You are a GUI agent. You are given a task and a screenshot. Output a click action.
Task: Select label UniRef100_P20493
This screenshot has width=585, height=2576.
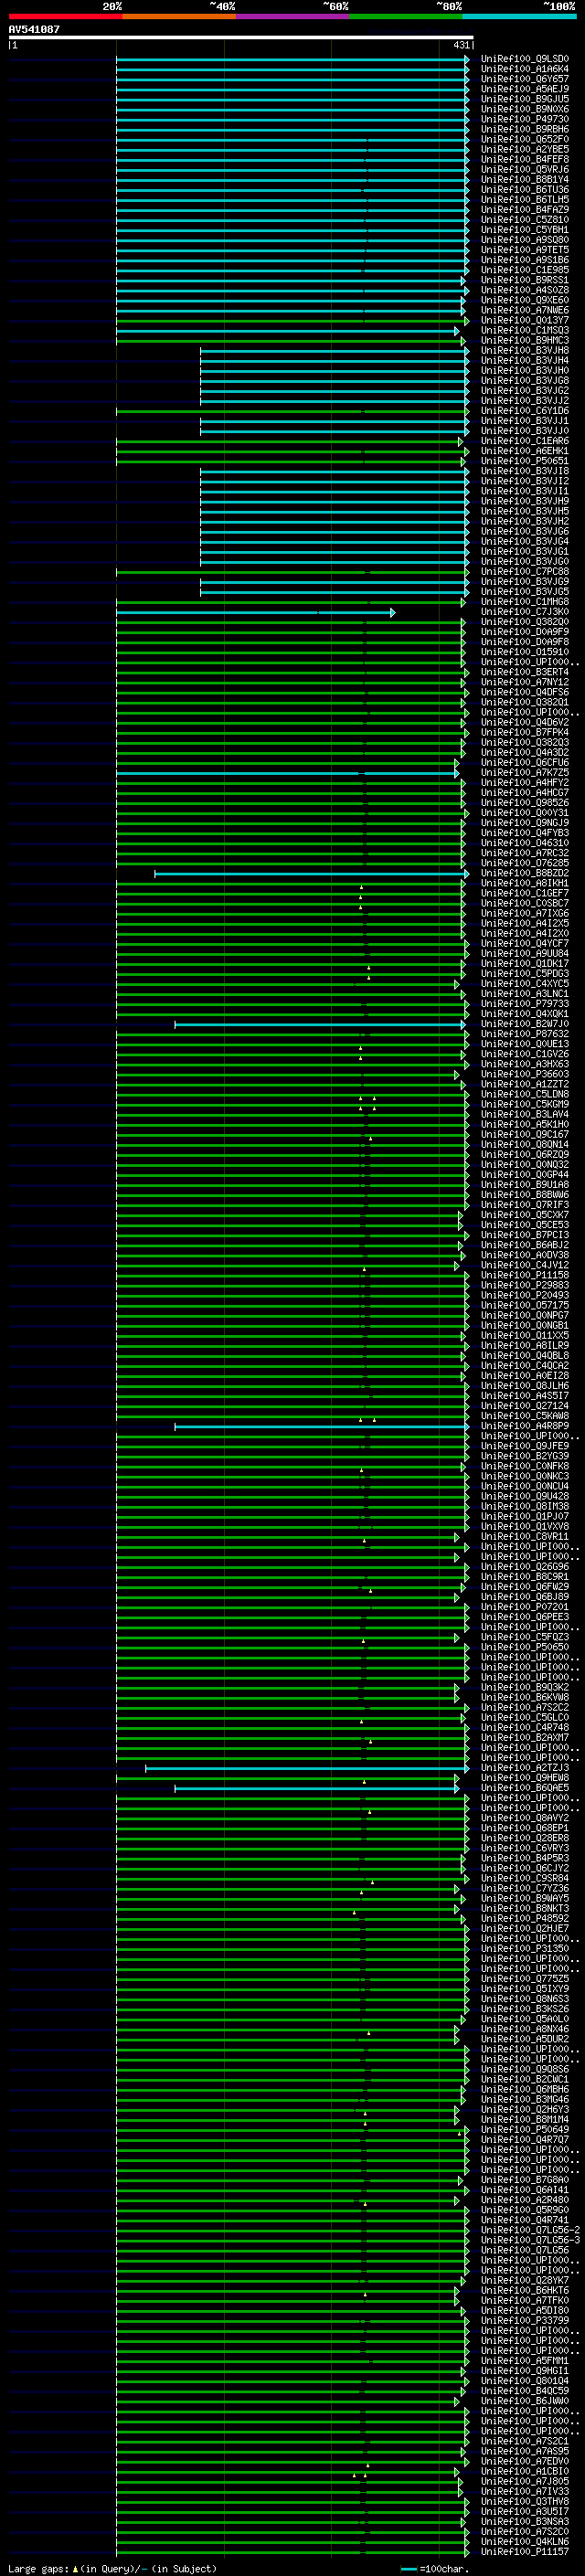[x=524, y=1296]
